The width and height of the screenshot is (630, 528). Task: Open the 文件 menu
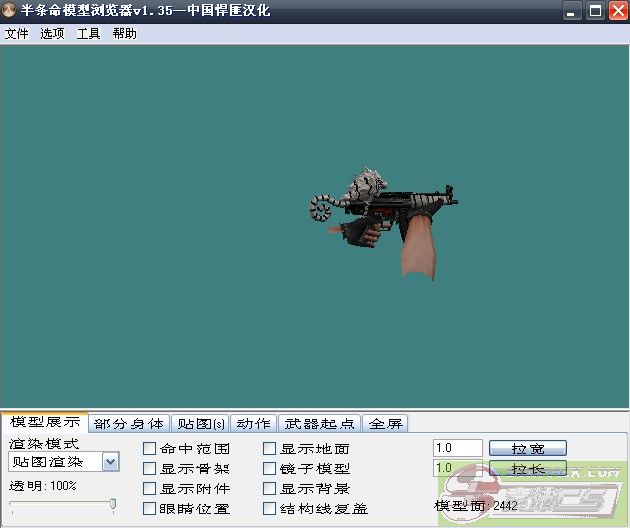point(17,33)
